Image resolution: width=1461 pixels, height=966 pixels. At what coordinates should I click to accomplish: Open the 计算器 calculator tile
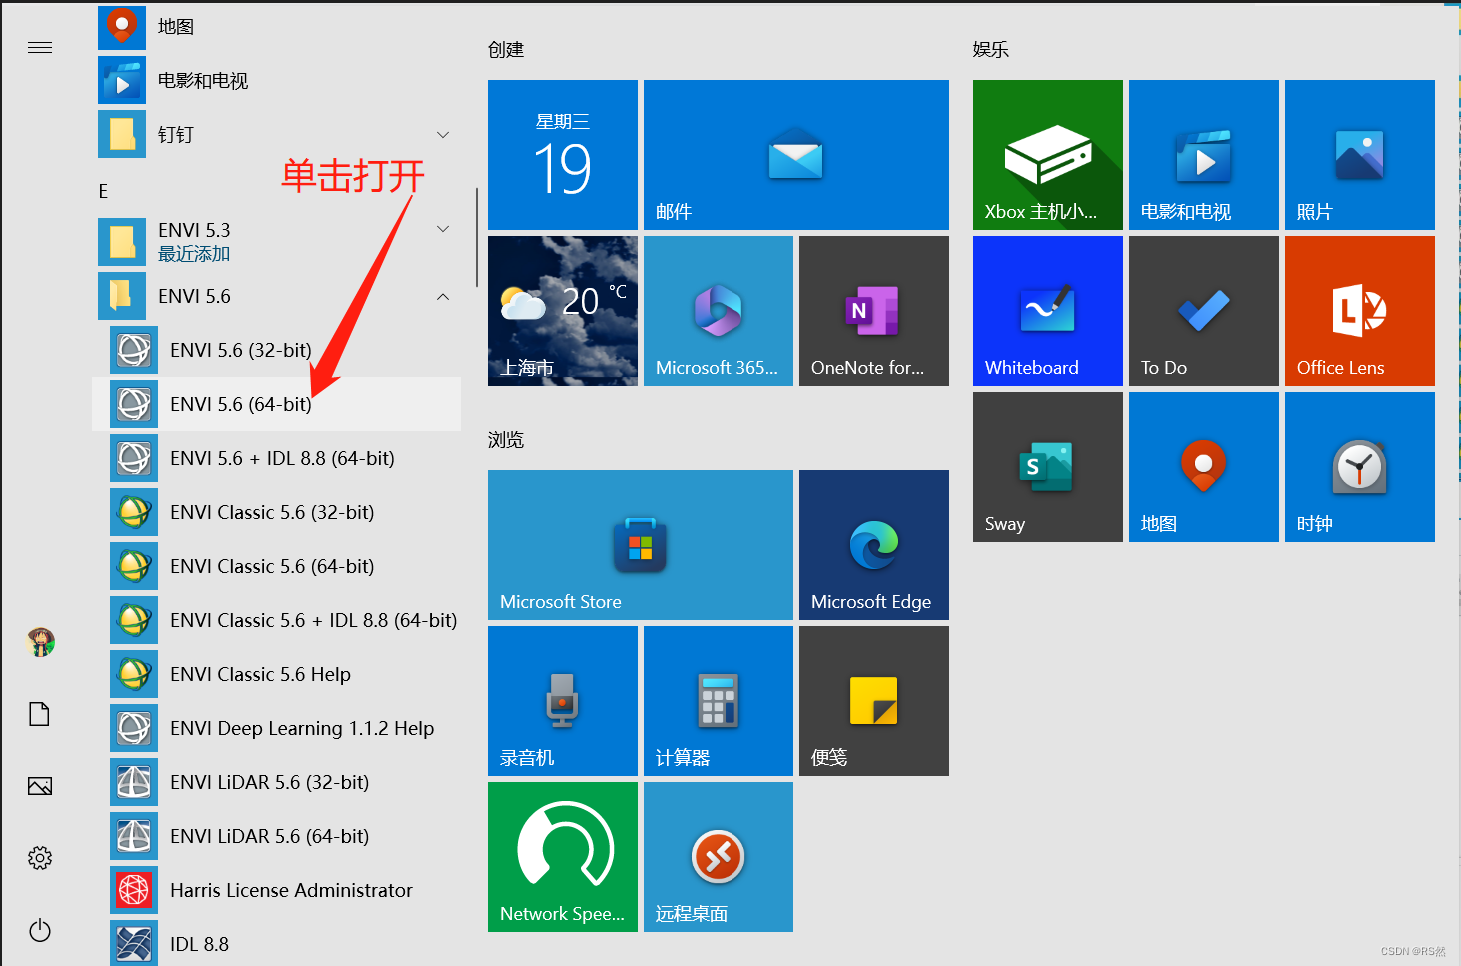pyautogui.click(x=718, y=701)
